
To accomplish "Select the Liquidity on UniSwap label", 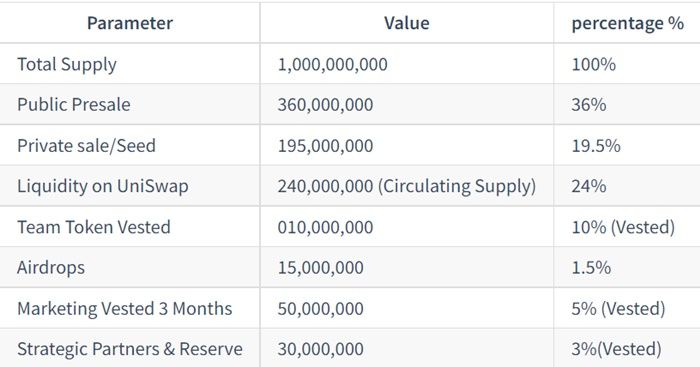I will pos(103,186).
